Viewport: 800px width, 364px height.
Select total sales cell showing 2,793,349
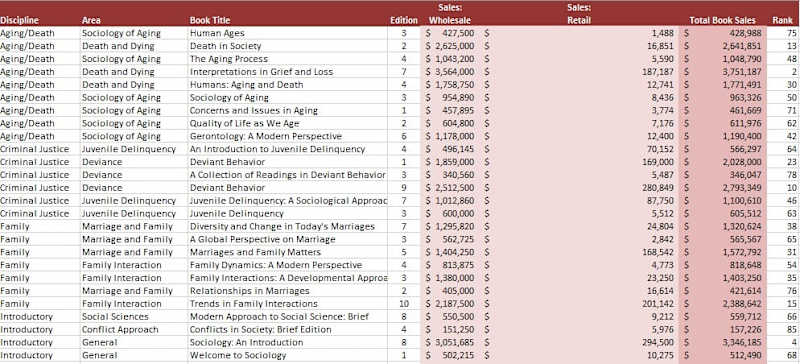[x=722, y=187]
